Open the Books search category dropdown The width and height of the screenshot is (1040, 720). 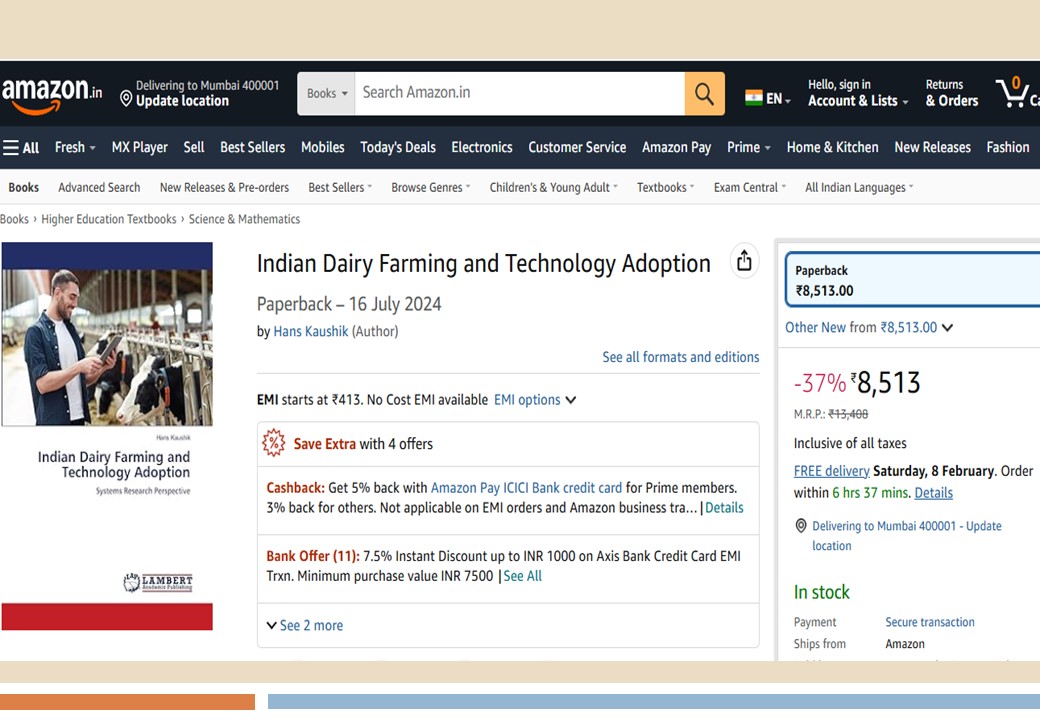tap(326, 93)
